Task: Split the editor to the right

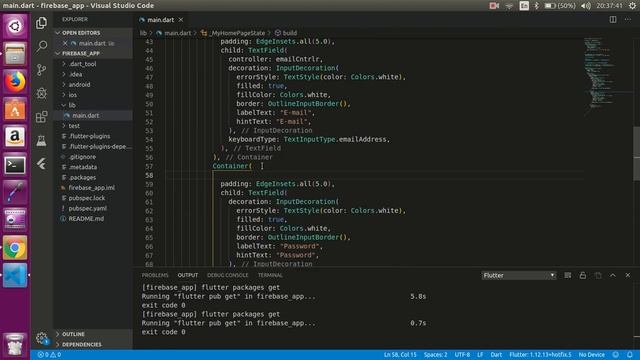Action: point(613,20)
